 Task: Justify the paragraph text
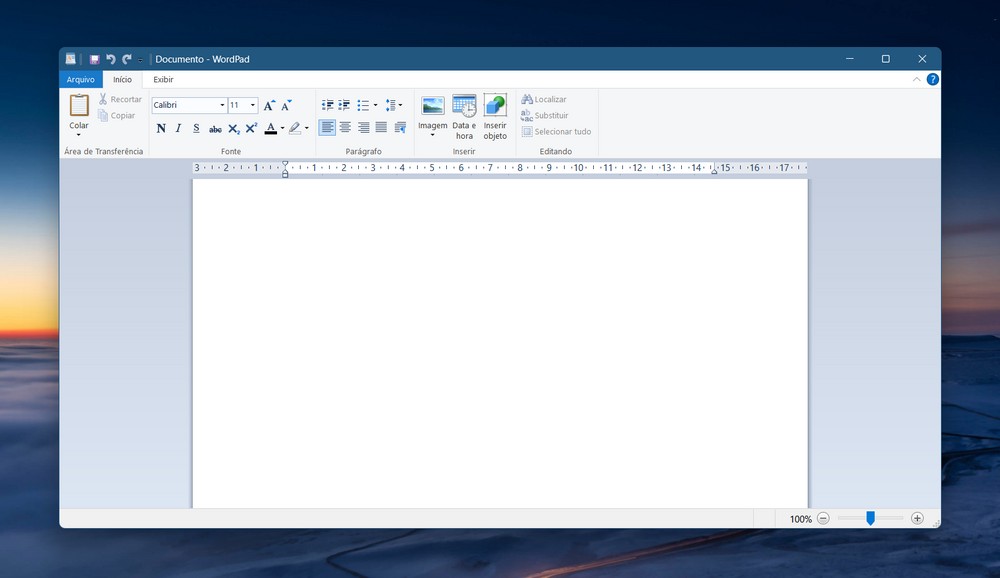[381, 128]
